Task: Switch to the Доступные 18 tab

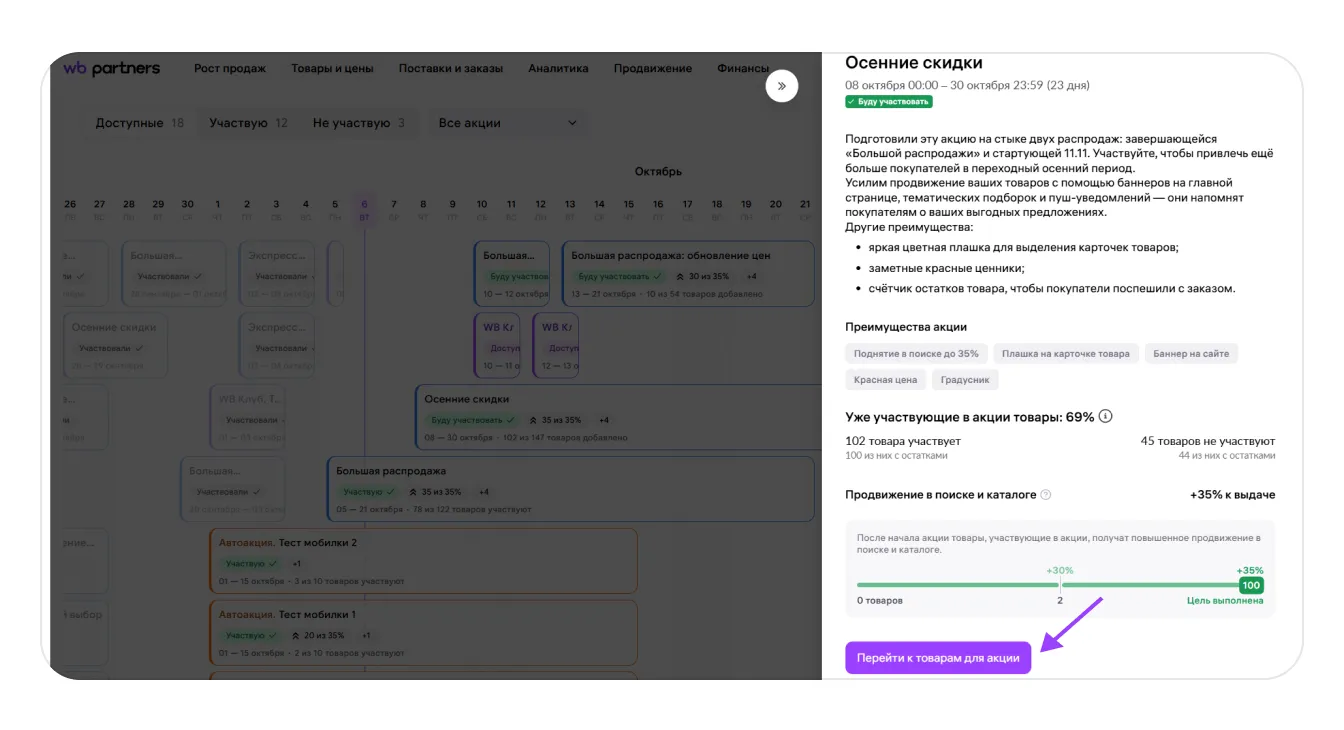Action: (140, 123)
